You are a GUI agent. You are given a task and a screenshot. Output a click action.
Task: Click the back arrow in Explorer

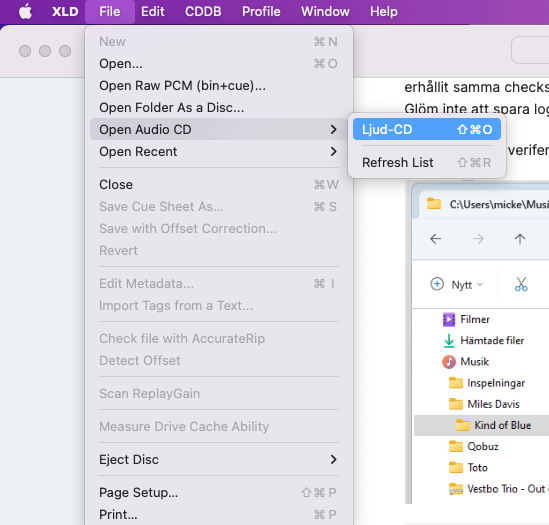coord(436,239)
